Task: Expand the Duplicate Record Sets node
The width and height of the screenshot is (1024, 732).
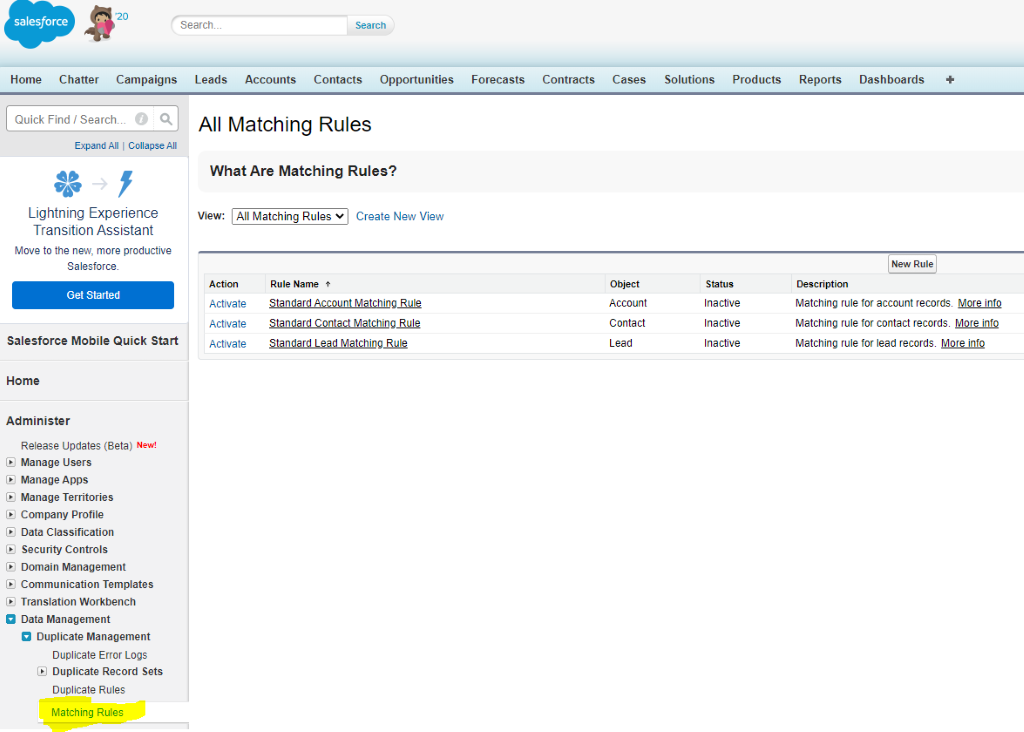Action: pos(42,671)
